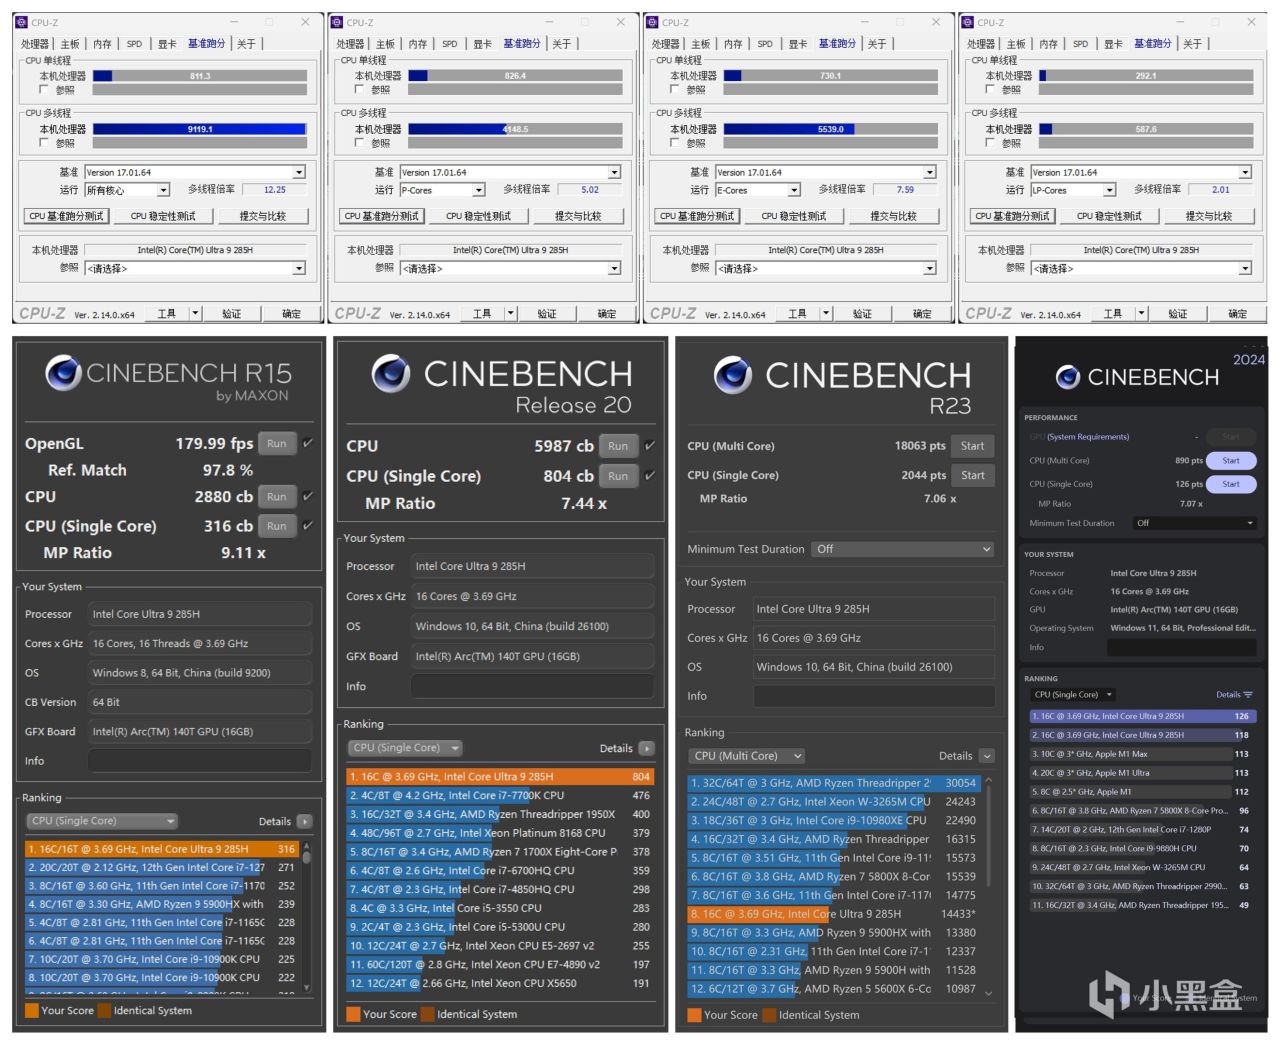This screenshot has width=1280, height=1045.
Task: Open System Requirements link in Cinebench 2024
Action: pos(1087,437)
